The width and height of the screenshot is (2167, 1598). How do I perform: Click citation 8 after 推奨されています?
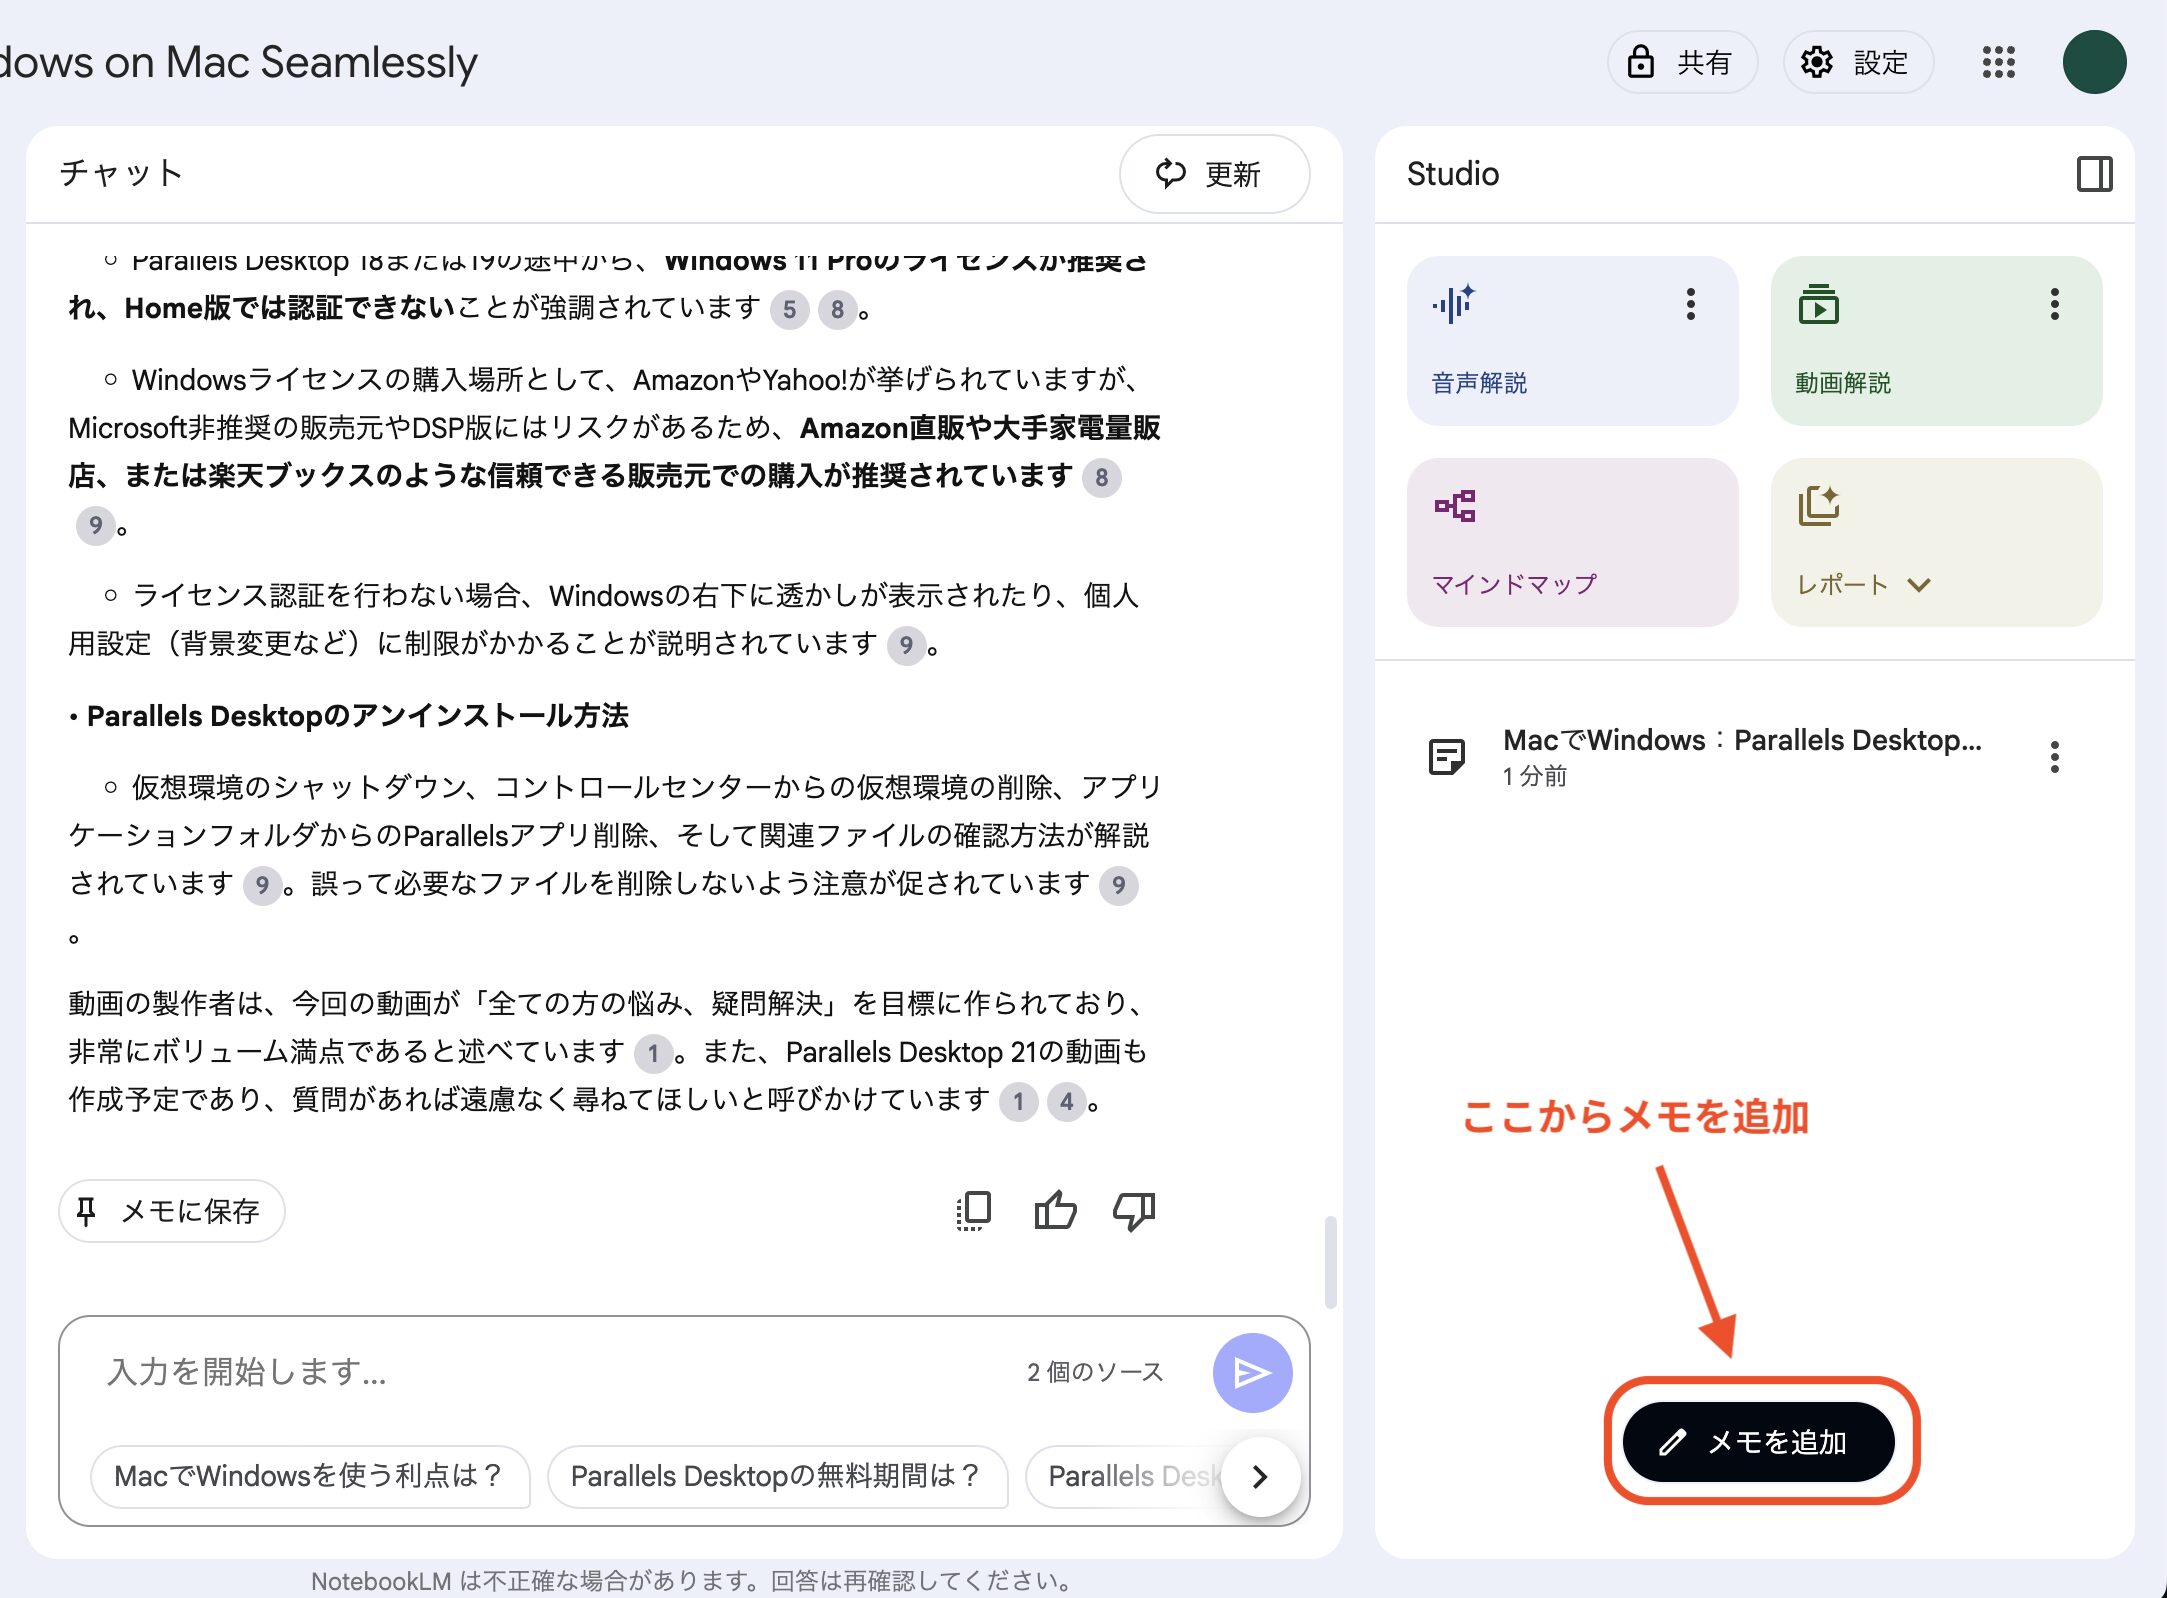[1101, 478]
